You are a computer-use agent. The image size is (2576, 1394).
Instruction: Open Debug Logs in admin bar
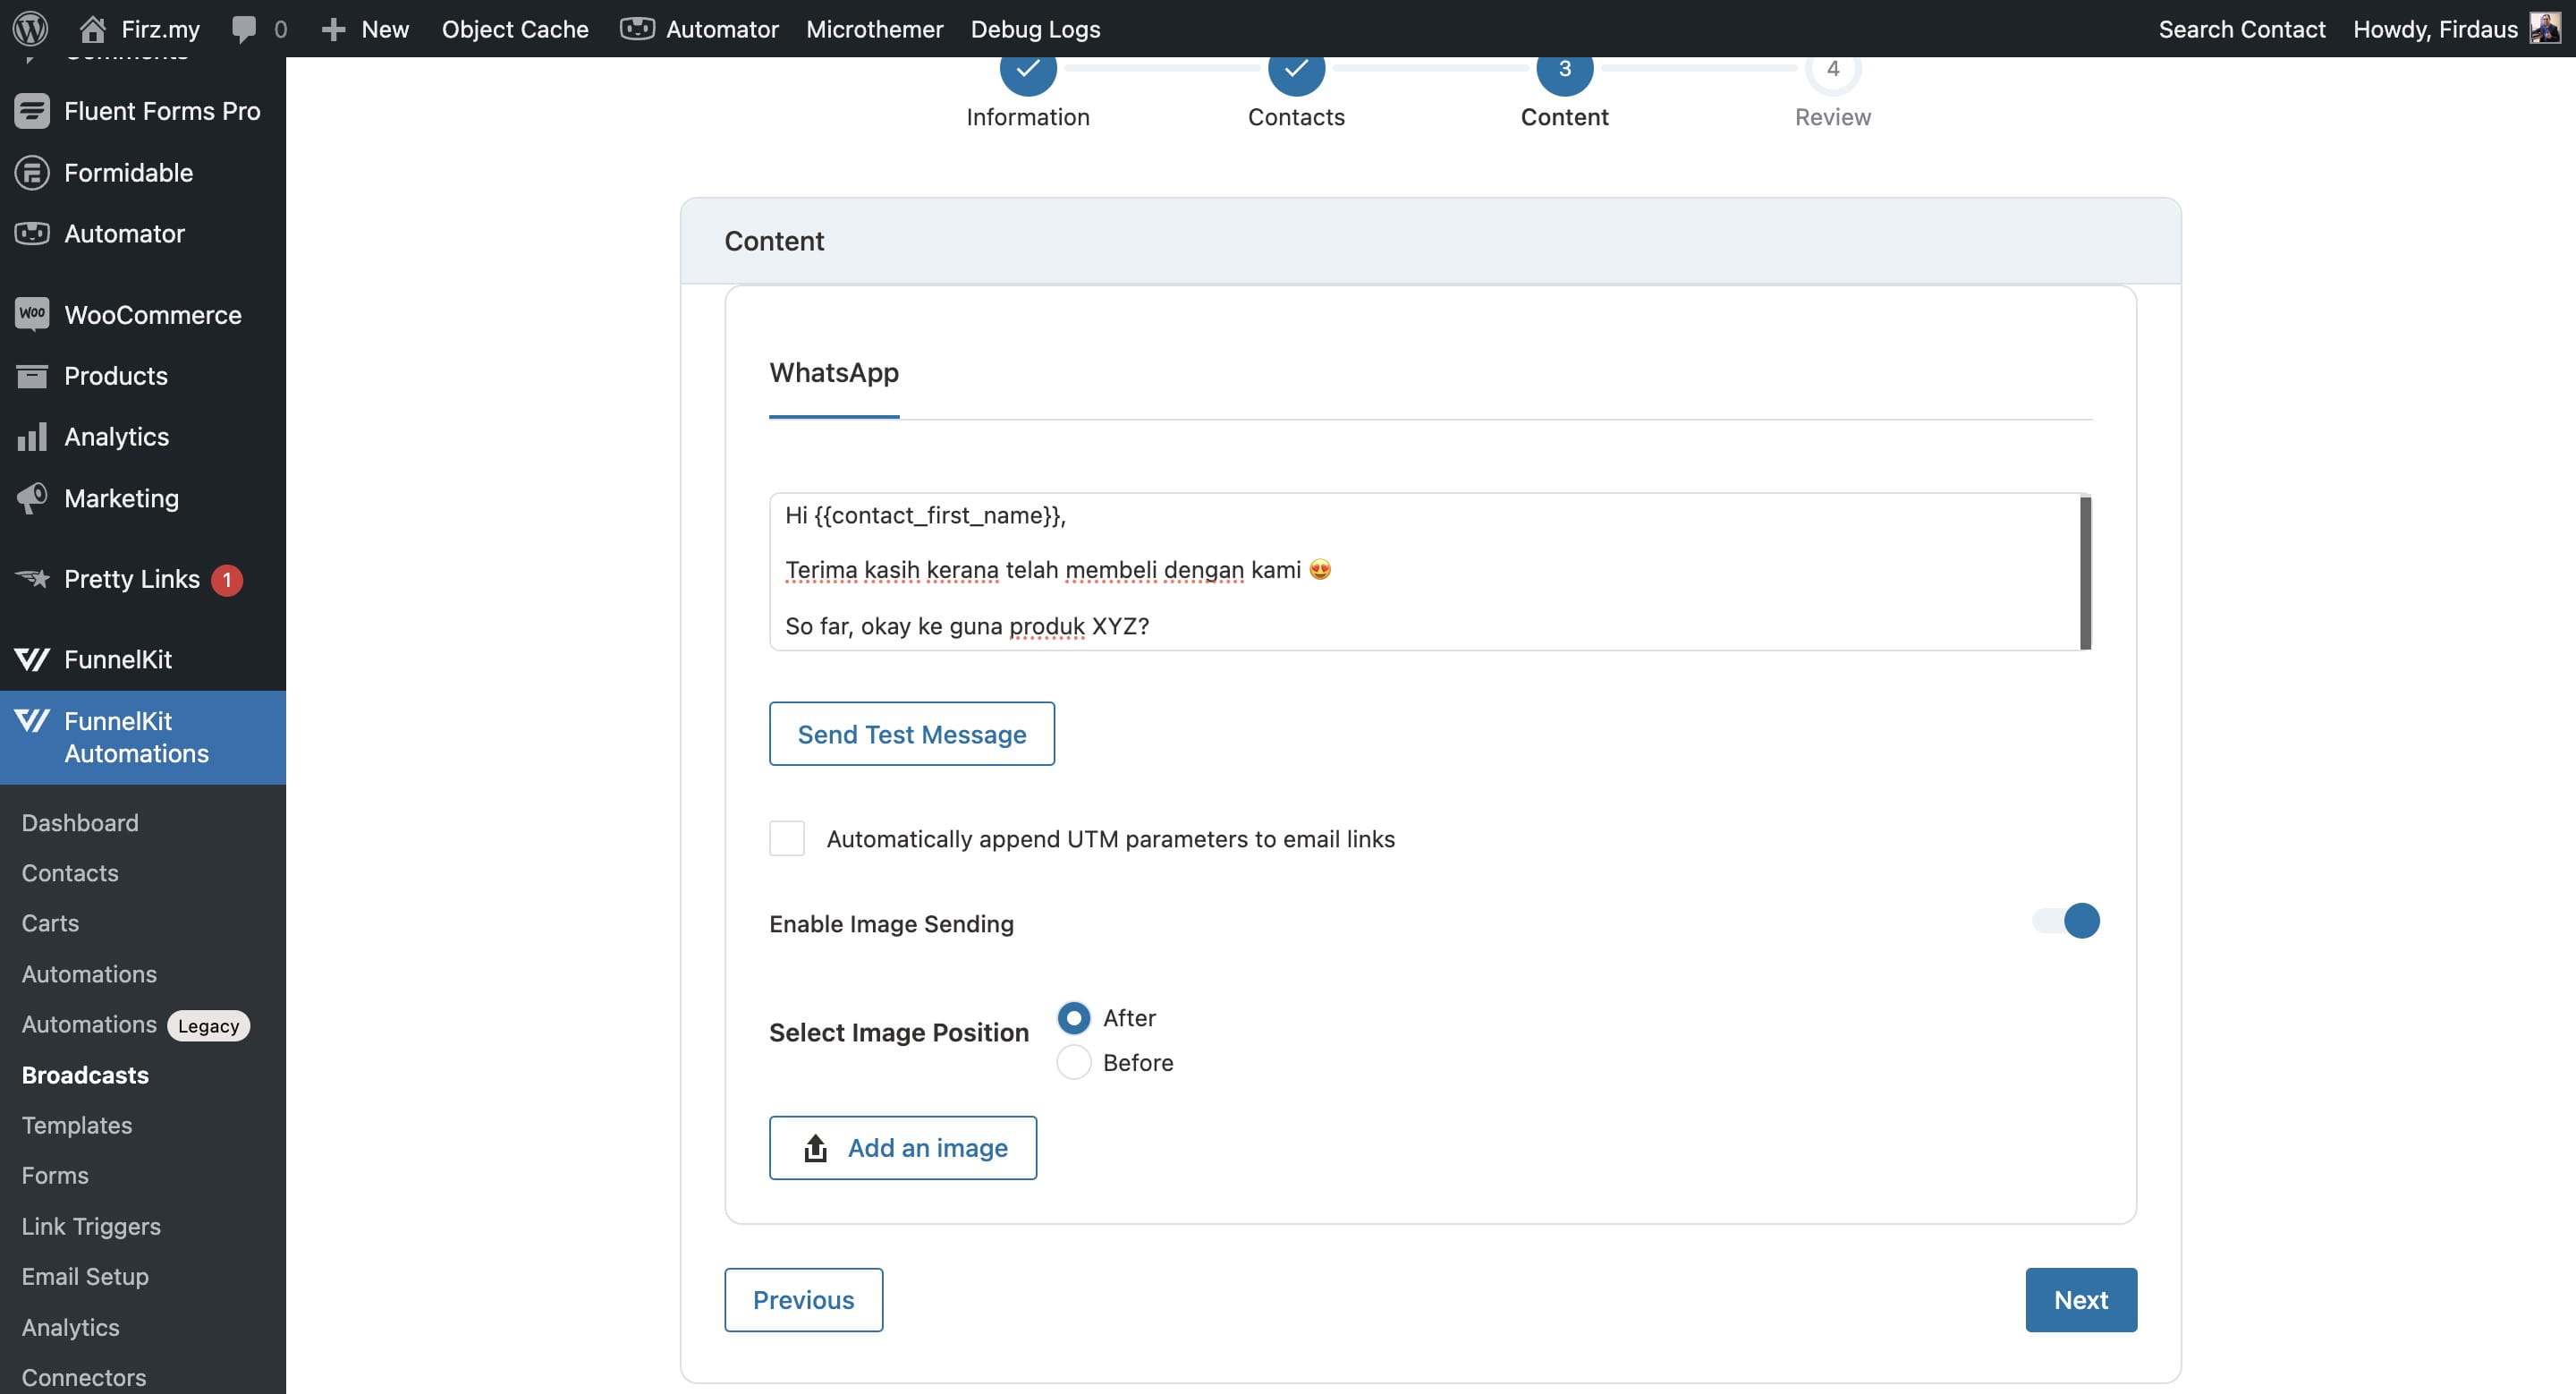1036,29
